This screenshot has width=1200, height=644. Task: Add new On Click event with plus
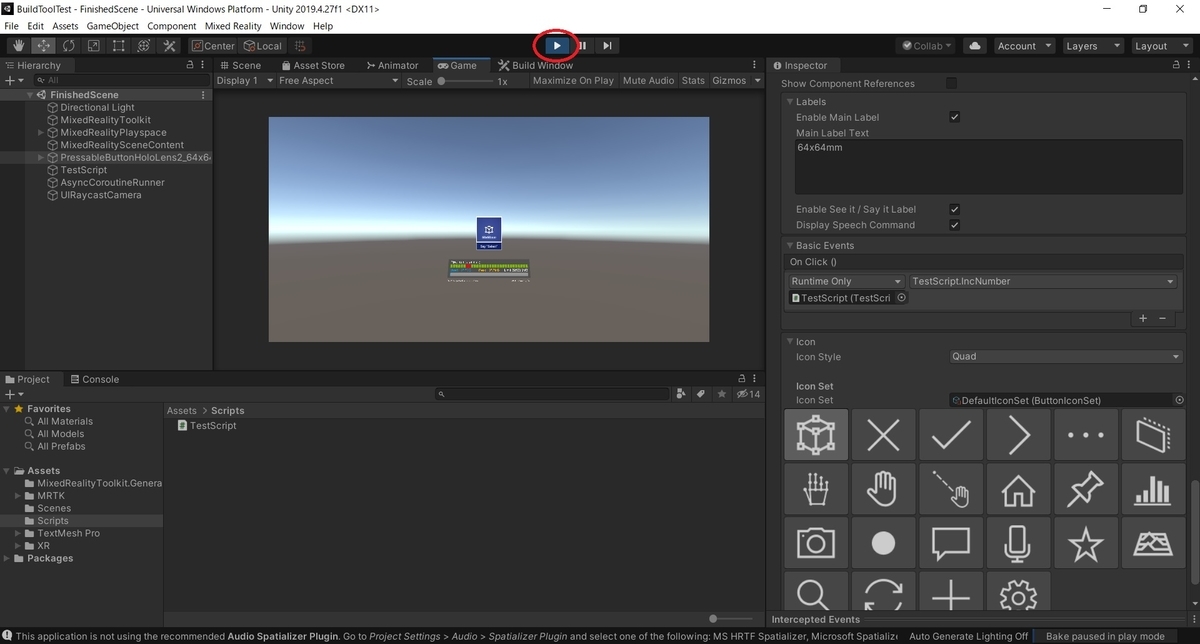1144,318
